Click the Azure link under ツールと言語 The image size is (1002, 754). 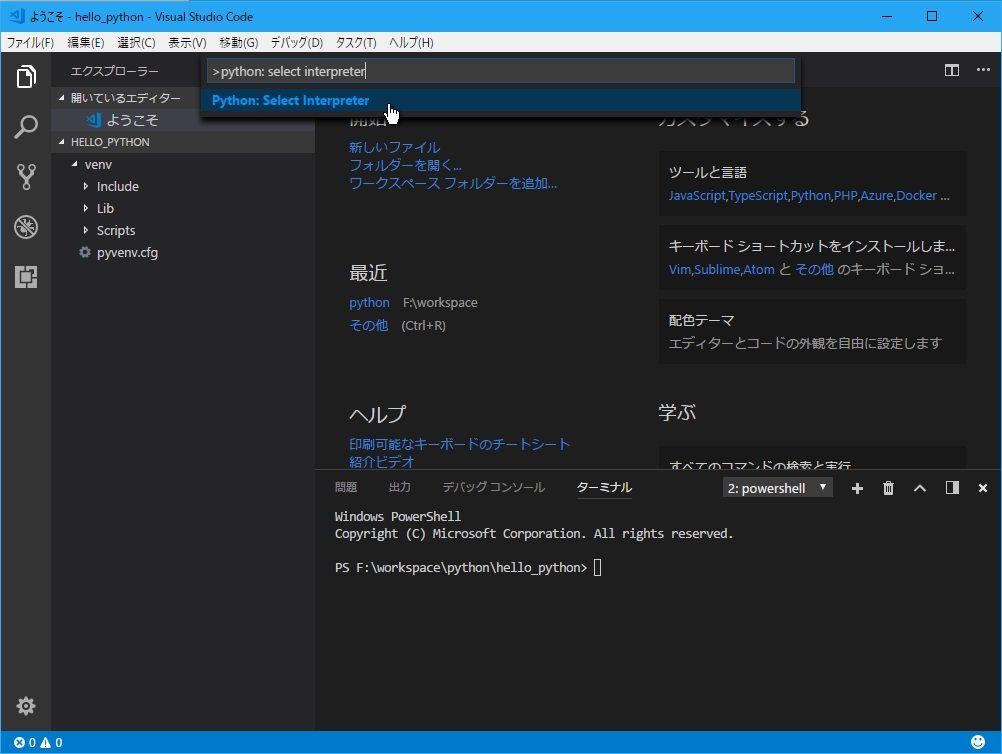[x=876, y=196]
